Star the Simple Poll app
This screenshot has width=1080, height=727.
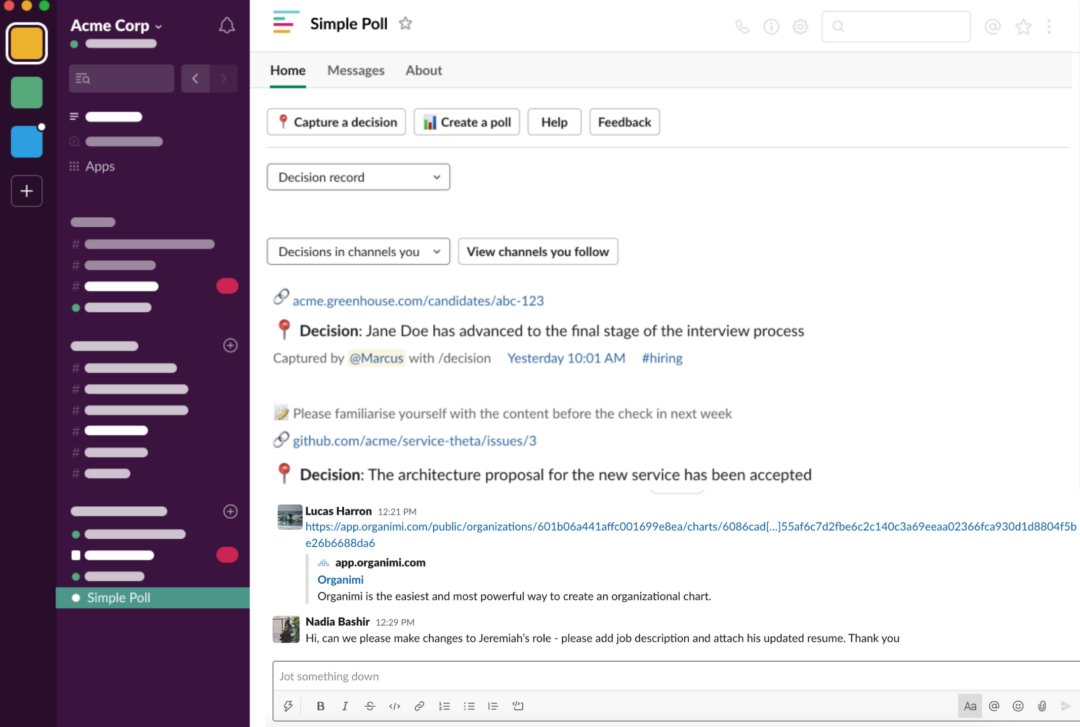[405, 22]
